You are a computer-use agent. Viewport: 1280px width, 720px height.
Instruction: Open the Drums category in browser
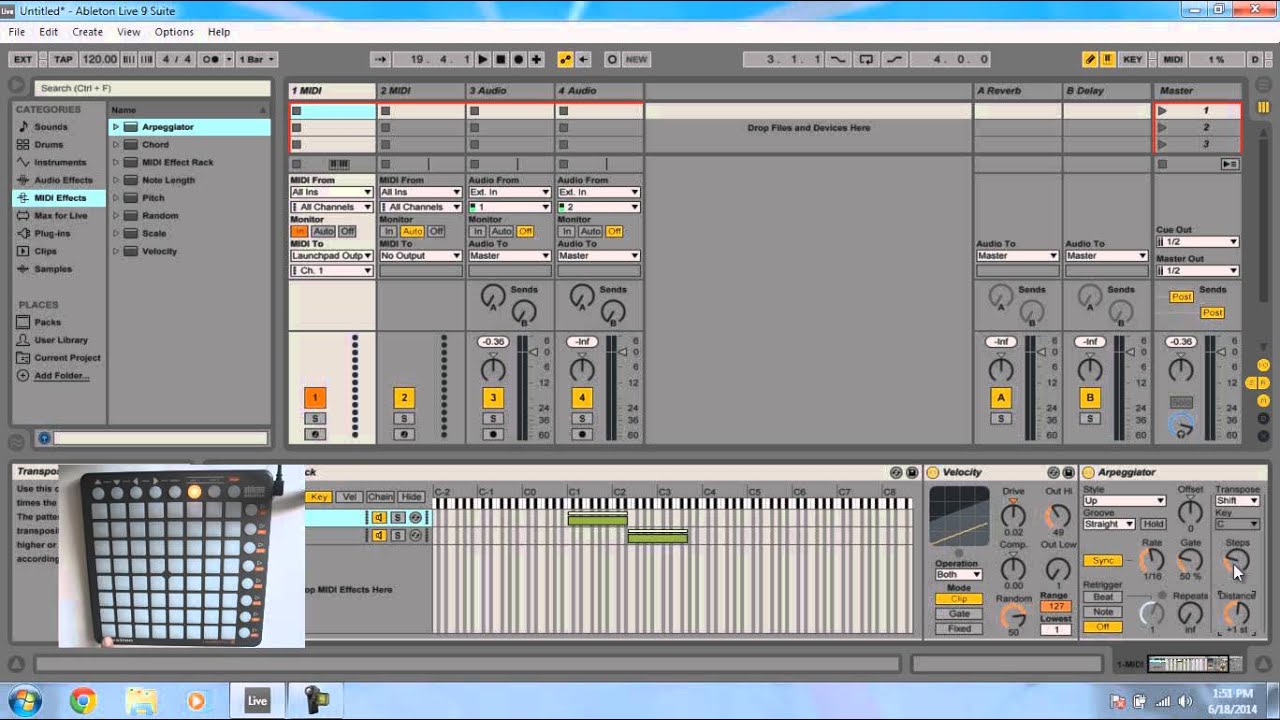[x=48, y=145]
